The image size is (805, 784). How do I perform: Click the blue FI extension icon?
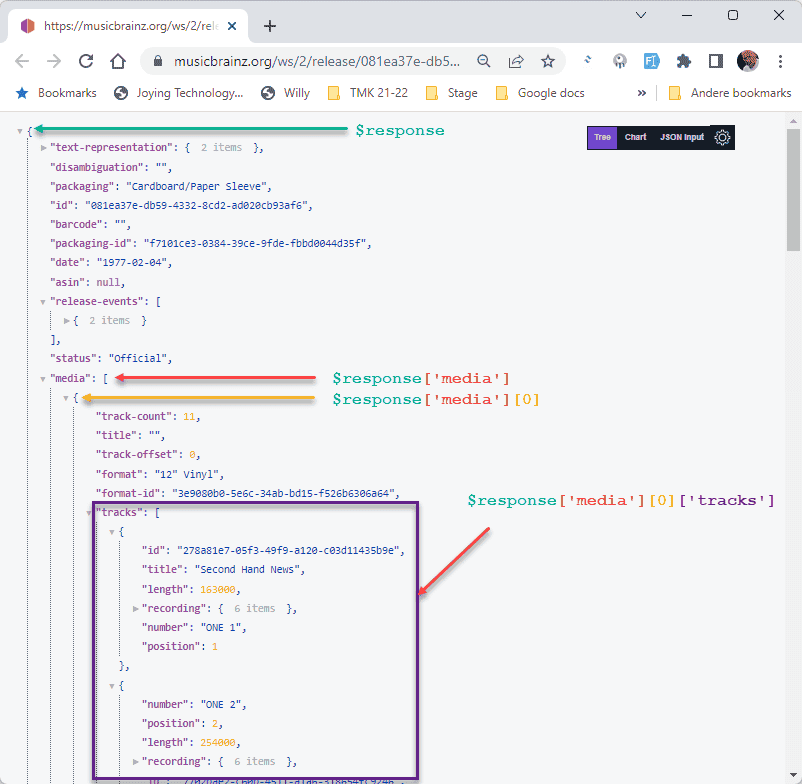[651, 62]
